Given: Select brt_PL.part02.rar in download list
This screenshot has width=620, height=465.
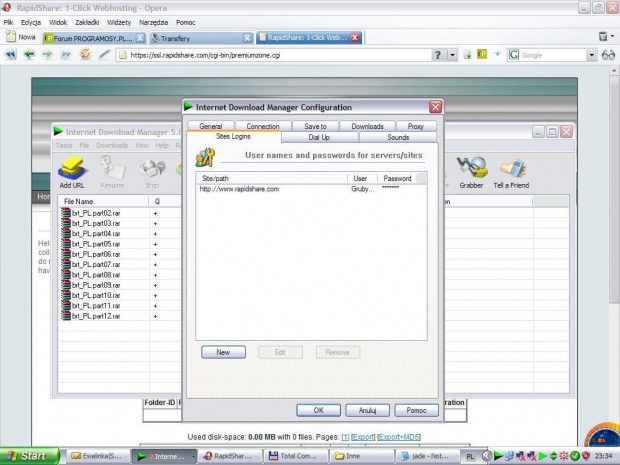Looking at the screenshot, I should [91, 213].
